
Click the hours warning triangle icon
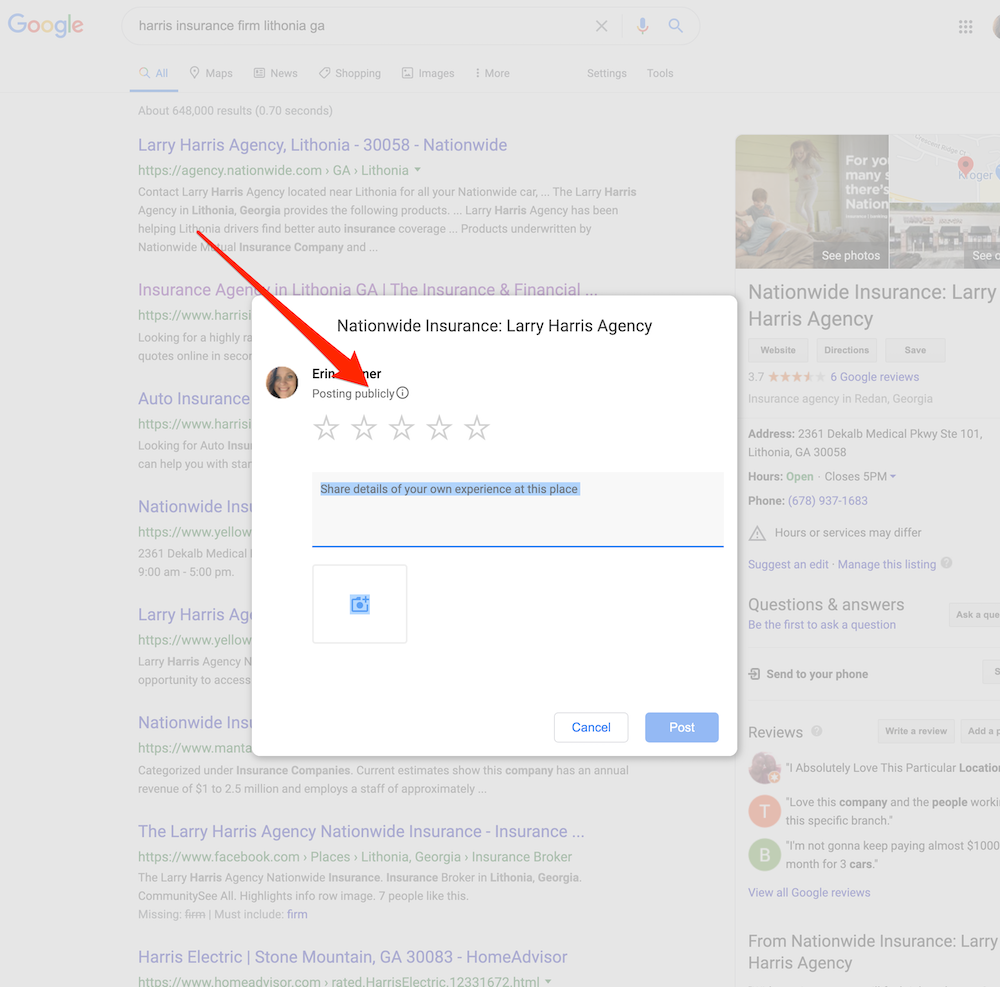click(757, 533)
